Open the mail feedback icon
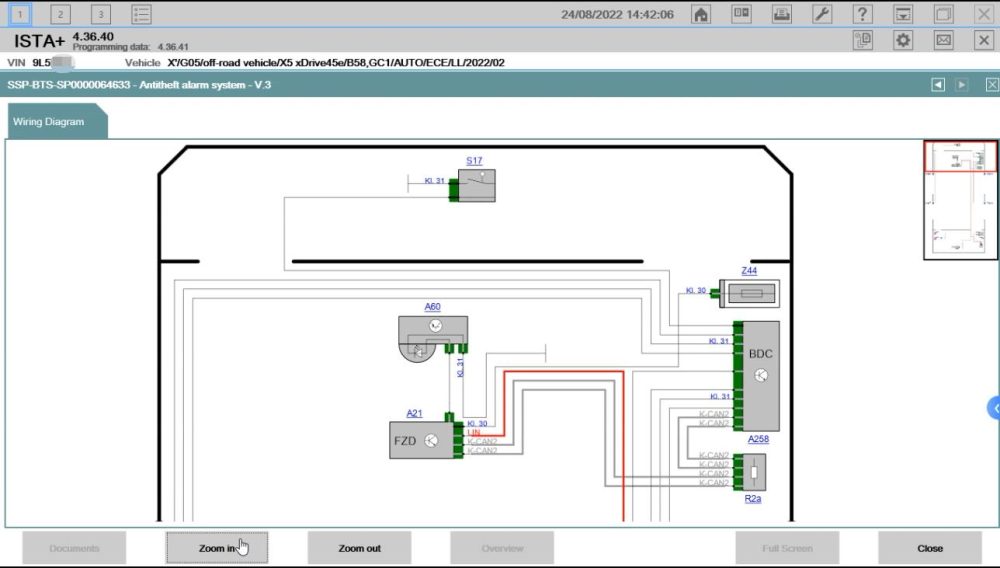The image size is (1000, 568). pyautogui.click(x=943, y=40)
